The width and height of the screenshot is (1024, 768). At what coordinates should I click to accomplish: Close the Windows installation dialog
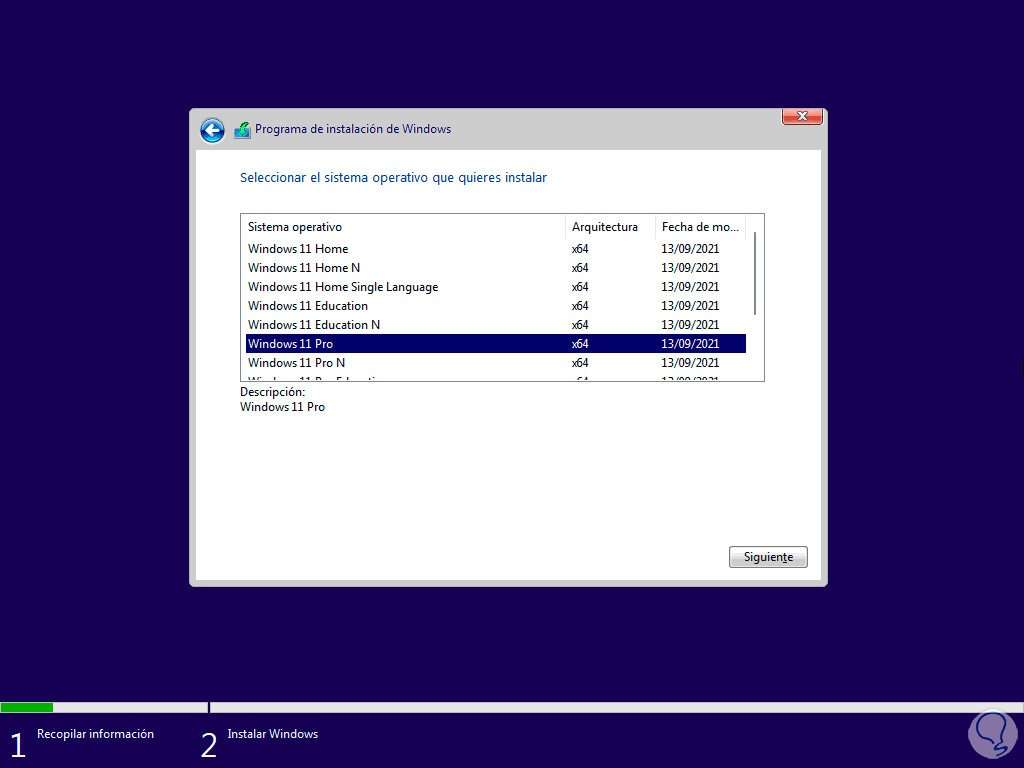click(802, 116)
